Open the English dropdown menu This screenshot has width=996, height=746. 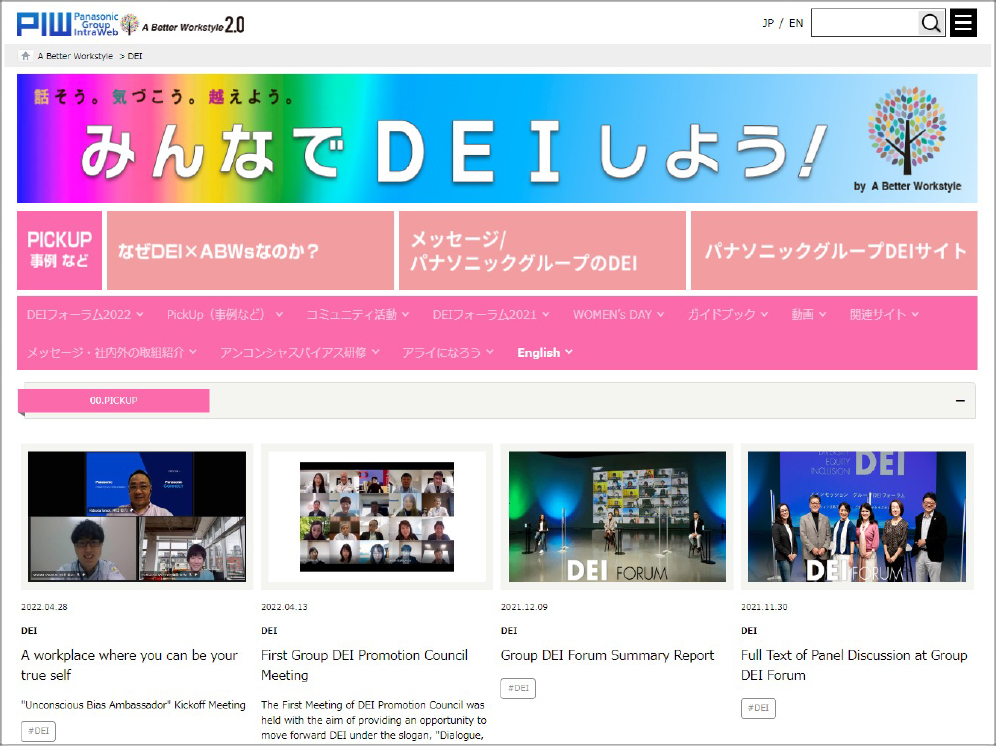544,352
